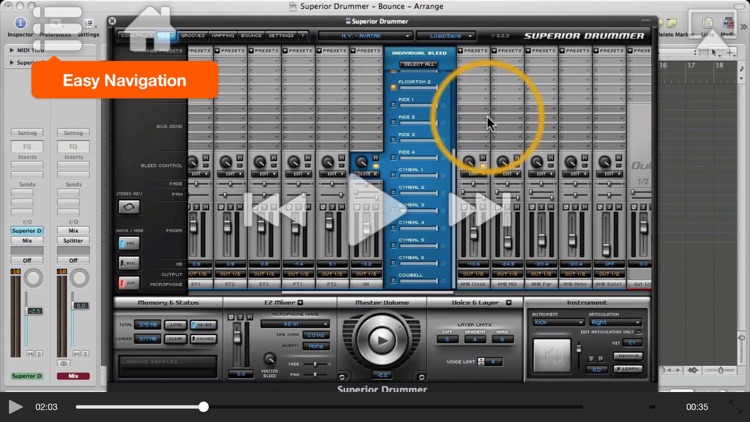The image size is (750, 422).
Task: Open the Mapping tab
Action: point(223,35)
